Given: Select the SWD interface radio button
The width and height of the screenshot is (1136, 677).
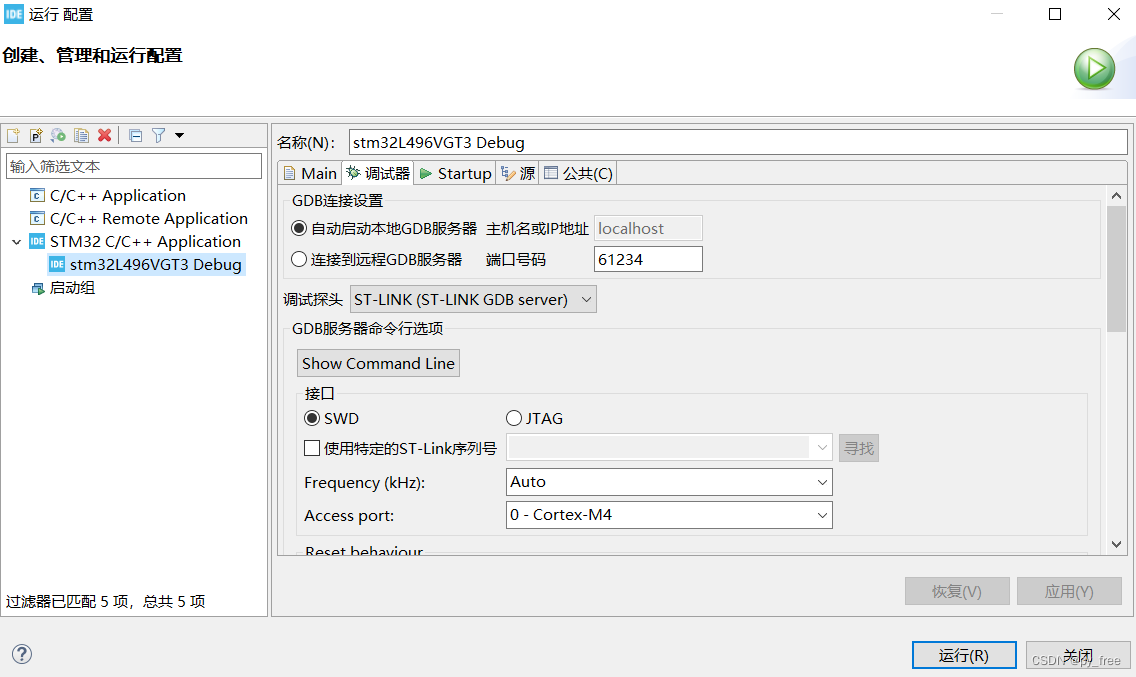Looking at the screenshot, I should click(x=312, y=418).
